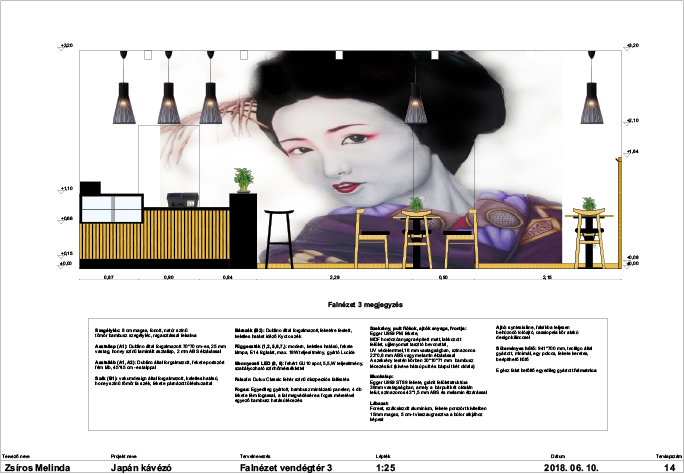Click the sheet number 14

pyautogui.click(x=669, y=467)
